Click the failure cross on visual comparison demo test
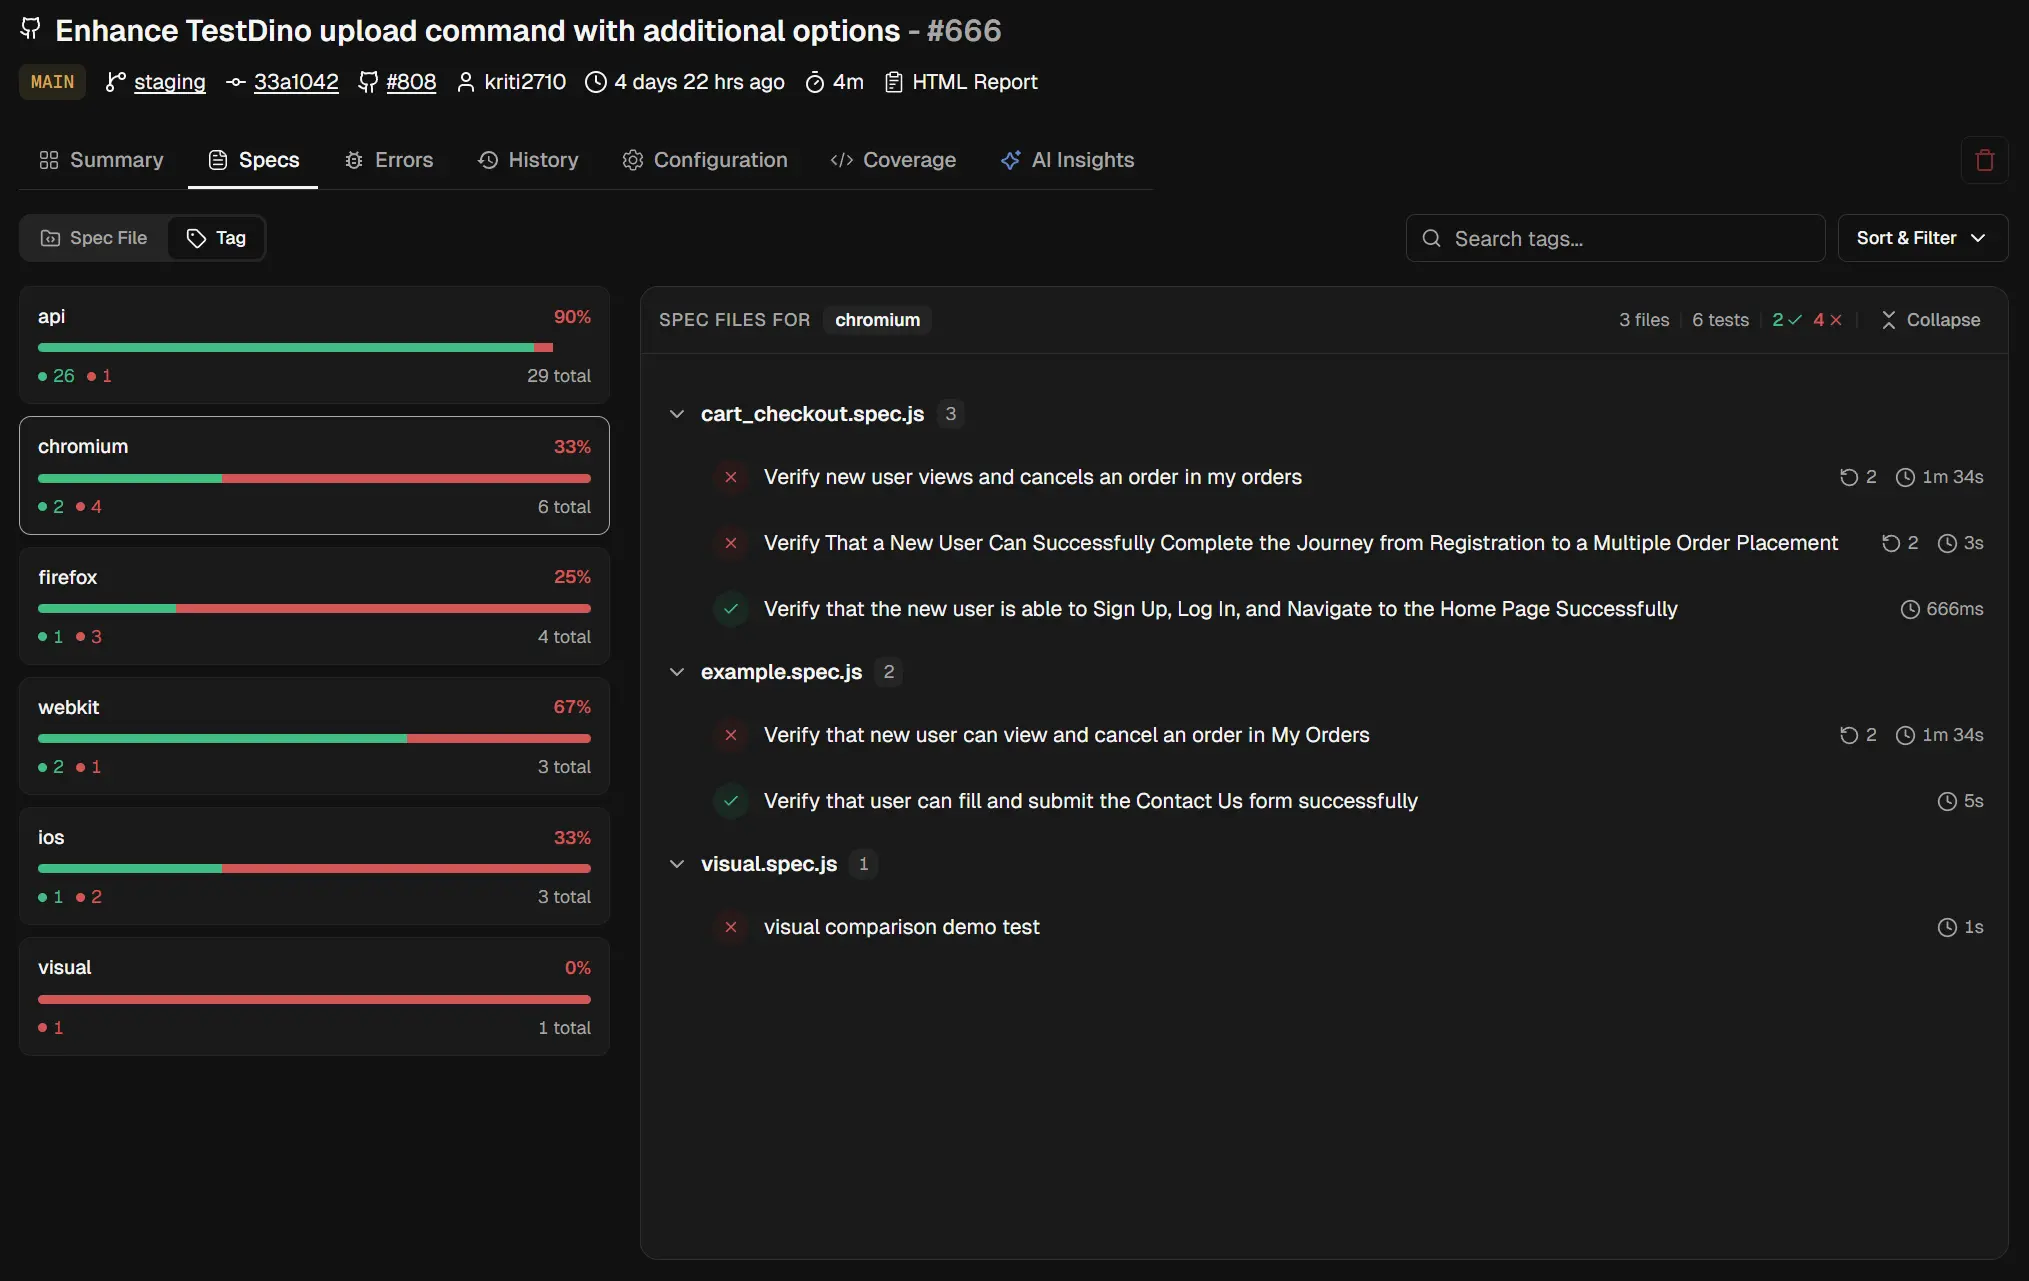This screenshot has height=1281, width=2029. 731,927
